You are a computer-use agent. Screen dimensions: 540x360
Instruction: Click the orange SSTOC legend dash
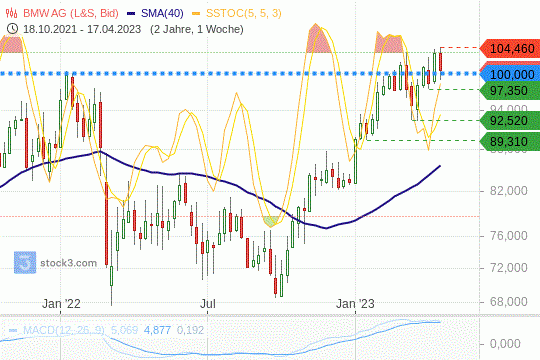click(x=196, y=13)
